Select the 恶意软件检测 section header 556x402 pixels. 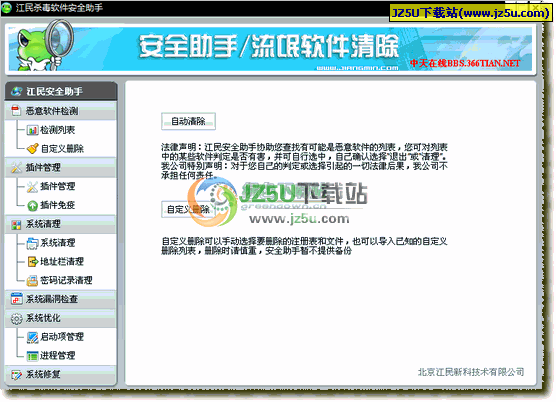(x=61, y=111)
